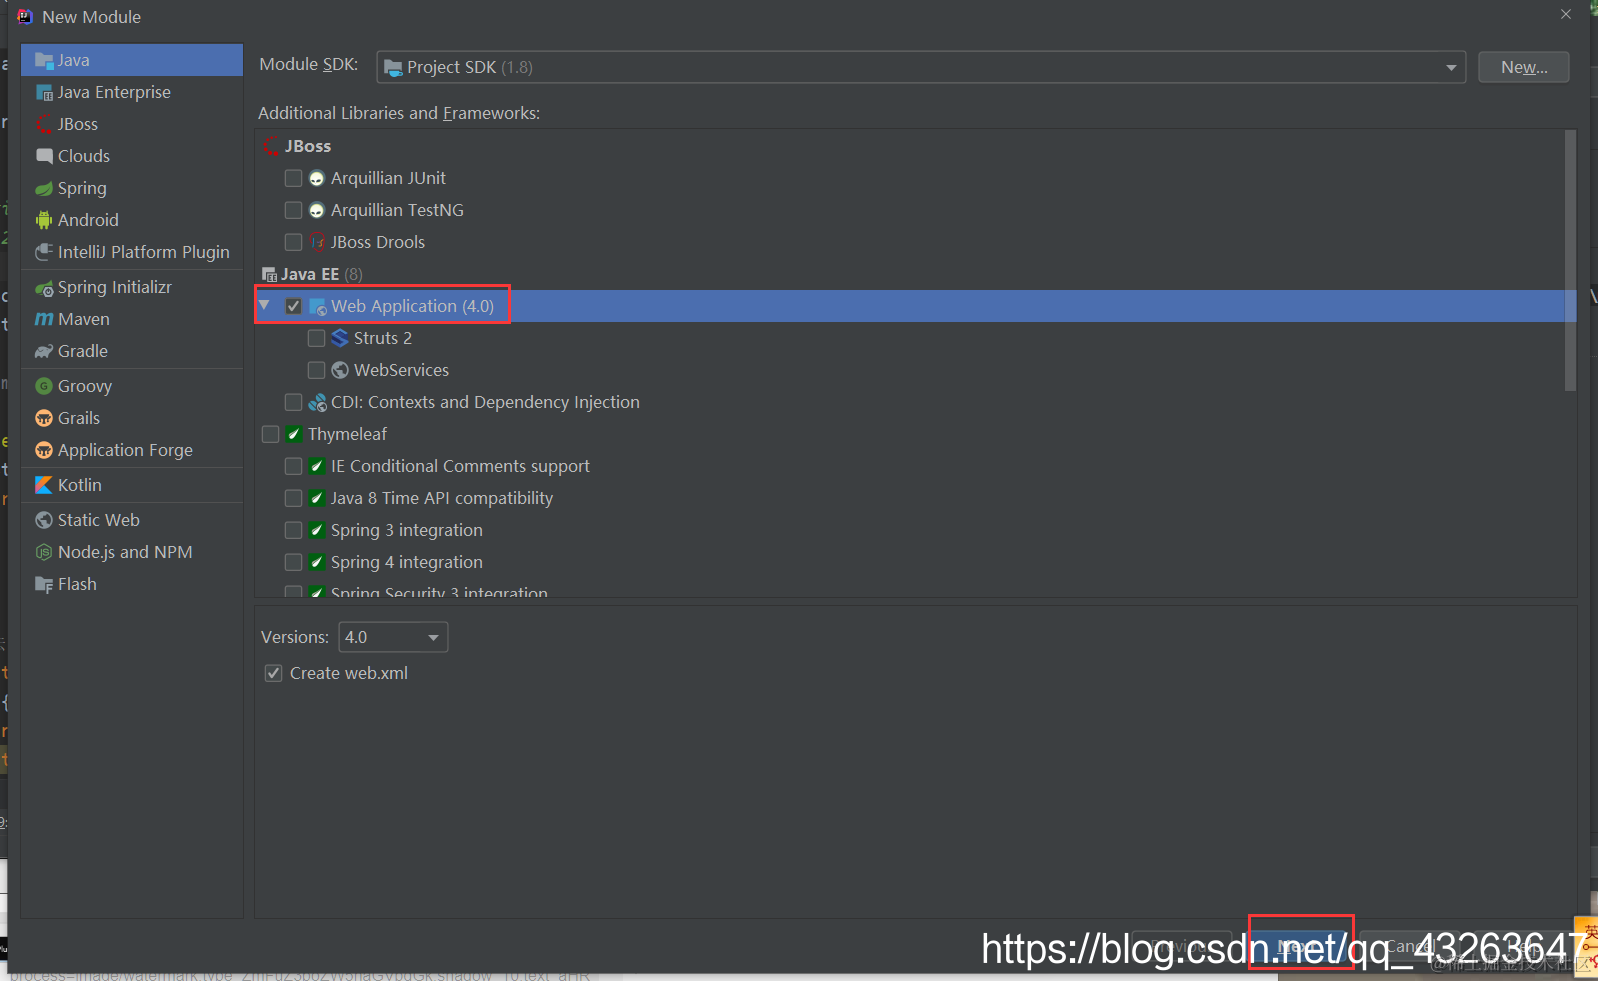Select Kotlin module type

[x=132, y=485]
